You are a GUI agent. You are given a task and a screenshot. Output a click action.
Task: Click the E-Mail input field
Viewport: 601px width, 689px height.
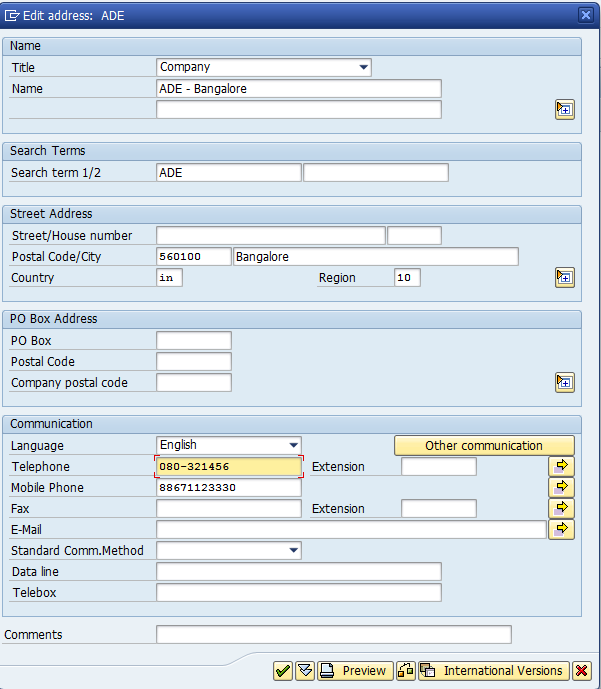pos(351,529)
